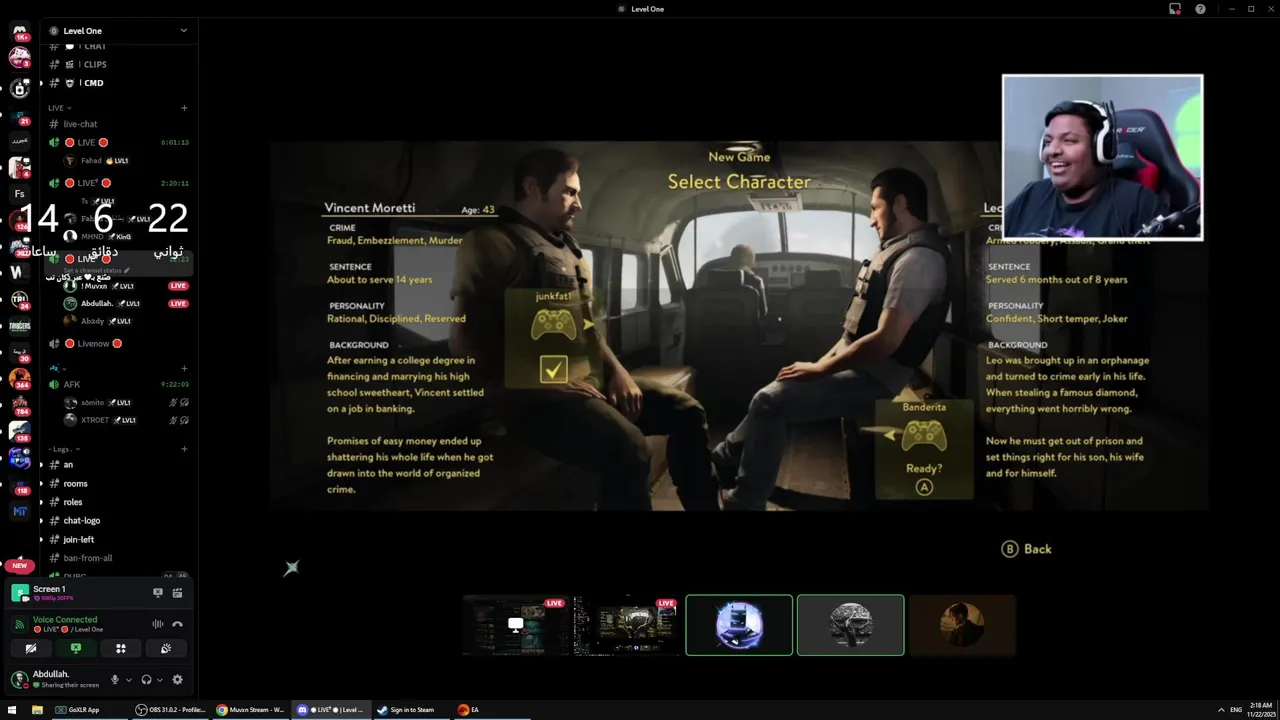This screenshot has height=720, width=1280.
Task: Open the server icon with 364 badge
Action: [19, 379]
